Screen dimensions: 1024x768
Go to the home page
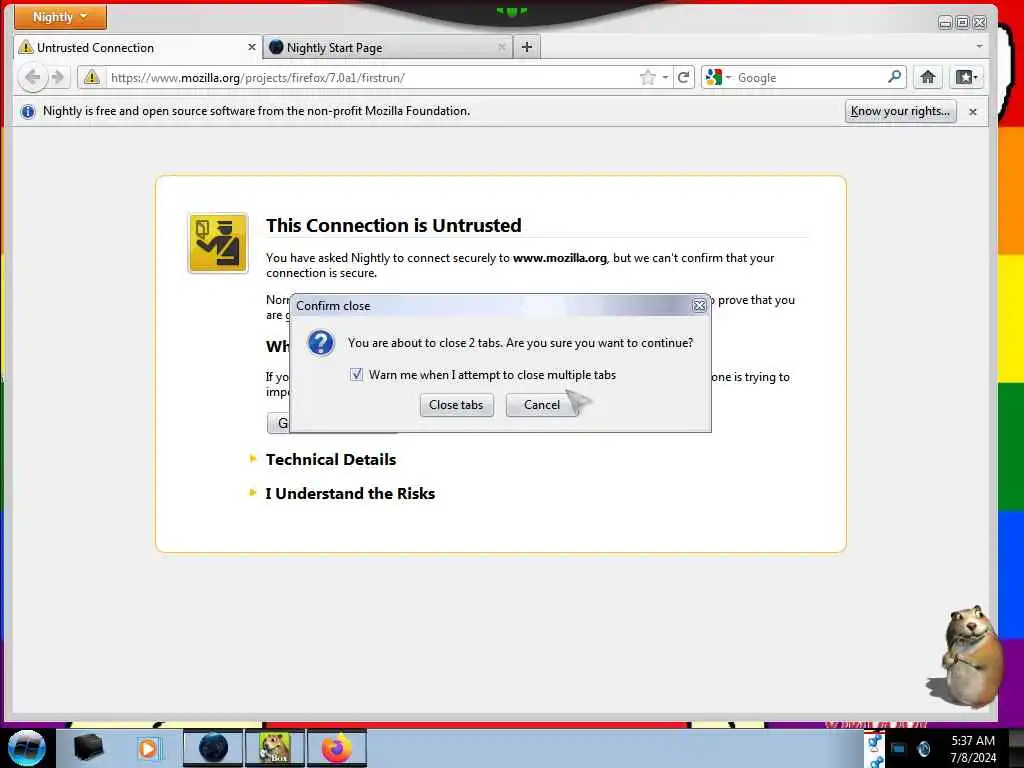[x=927, y=78]
